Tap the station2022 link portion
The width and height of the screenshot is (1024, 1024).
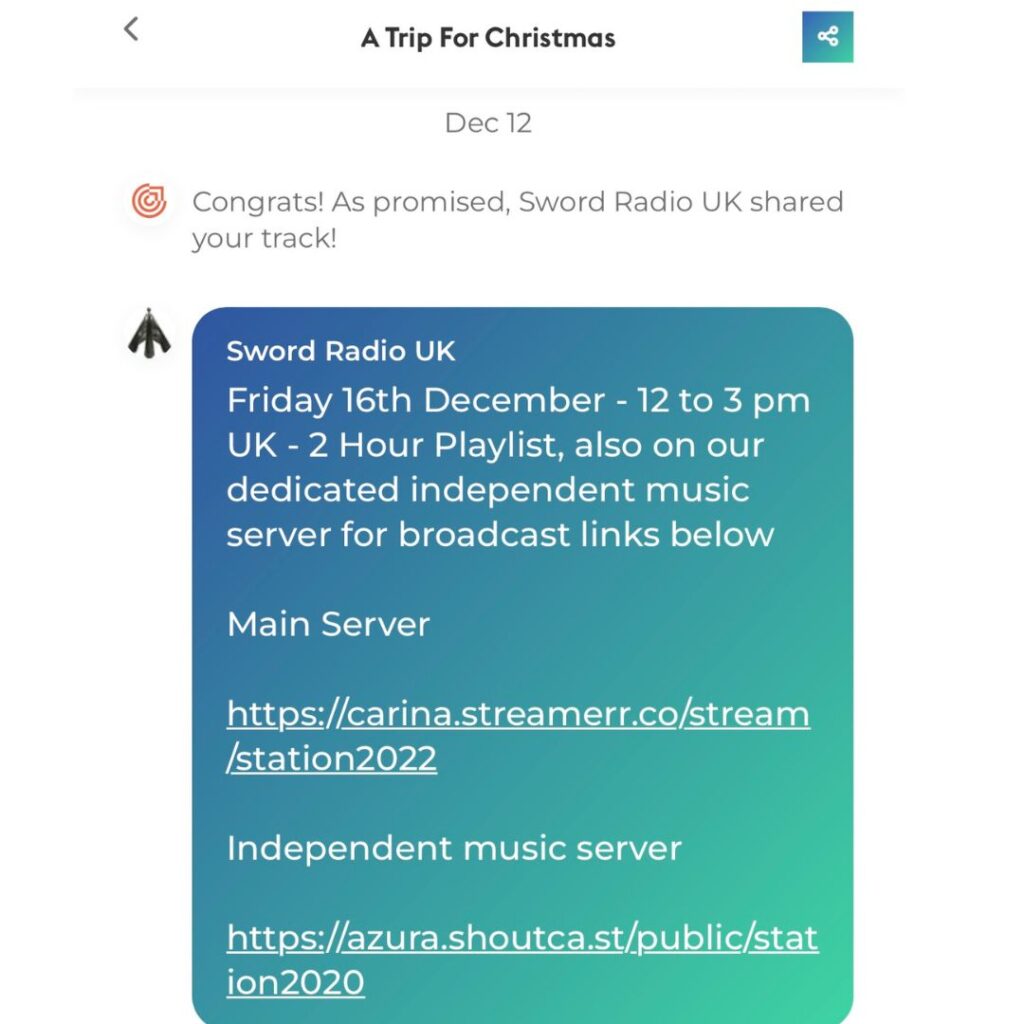(x=331, y=758)
